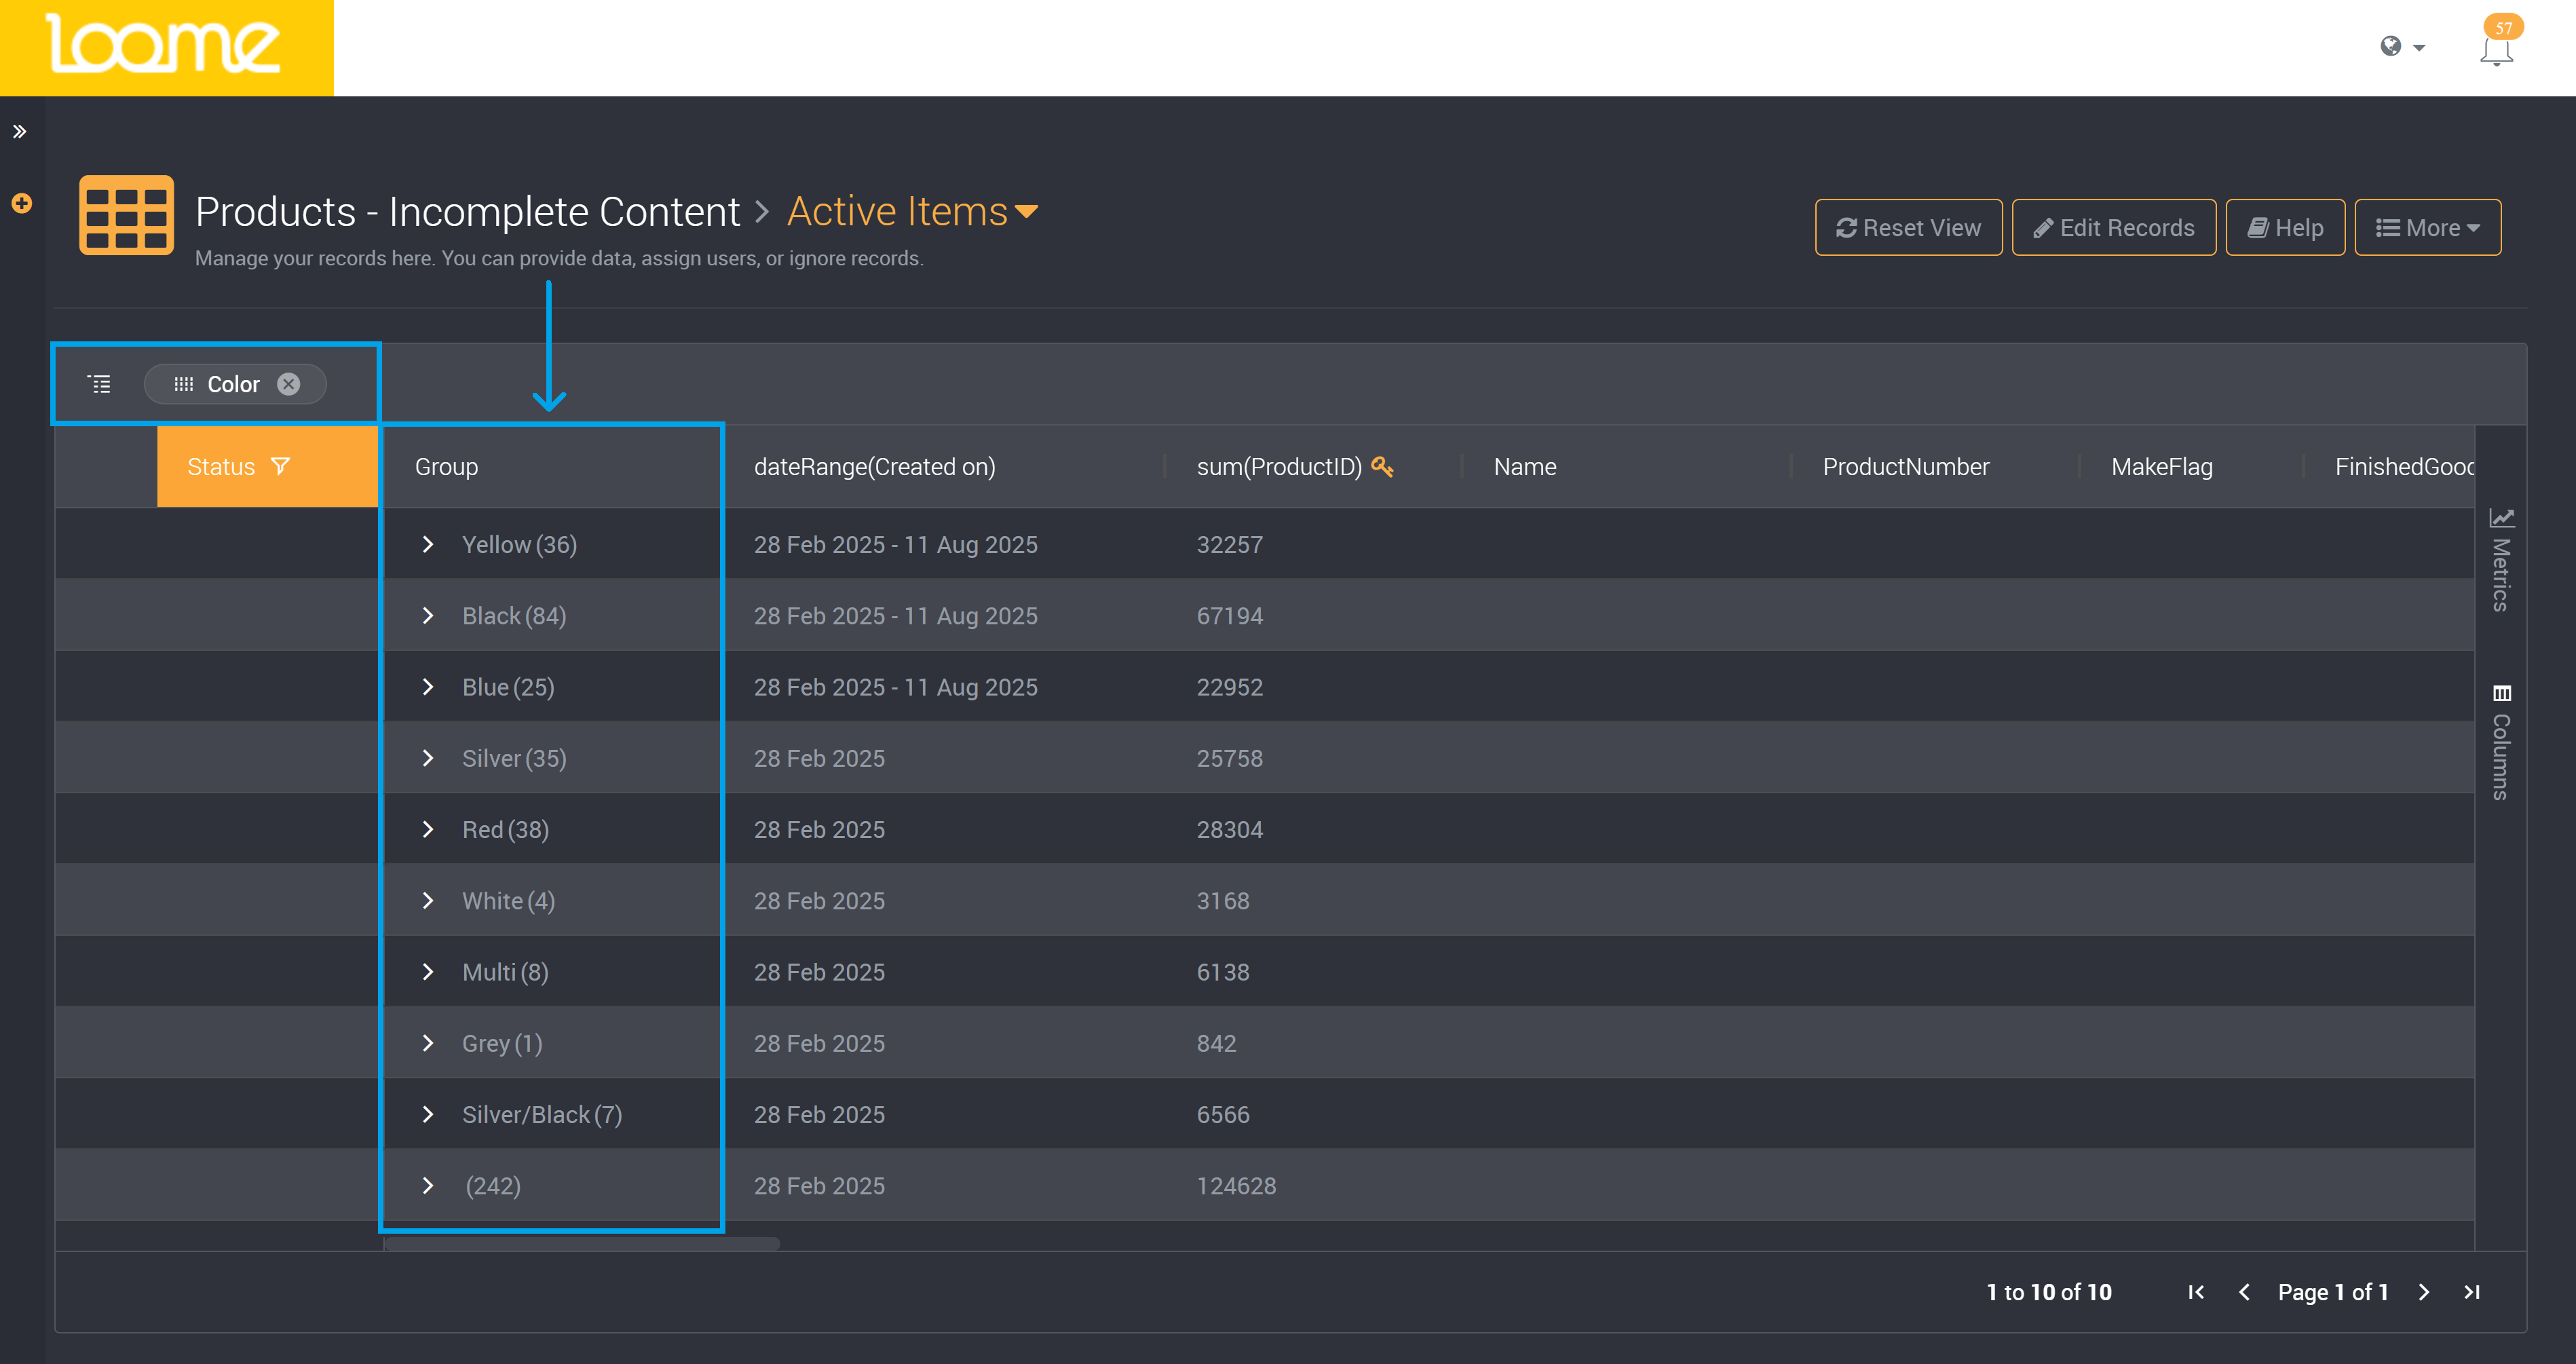The height and width of the screenshot is (1364, 2576).
Task: Click the horizontal scrollbar under the table
Action: (582, 1243)
